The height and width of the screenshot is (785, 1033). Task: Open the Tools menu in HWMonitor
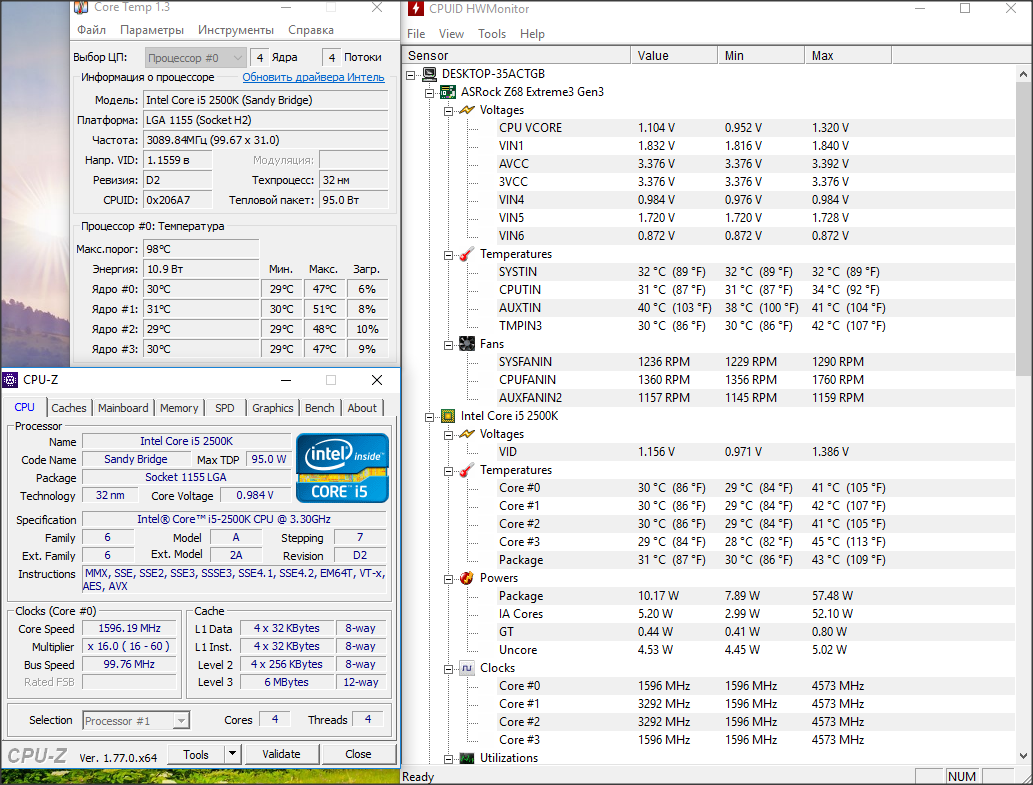(x=491, y=34)
